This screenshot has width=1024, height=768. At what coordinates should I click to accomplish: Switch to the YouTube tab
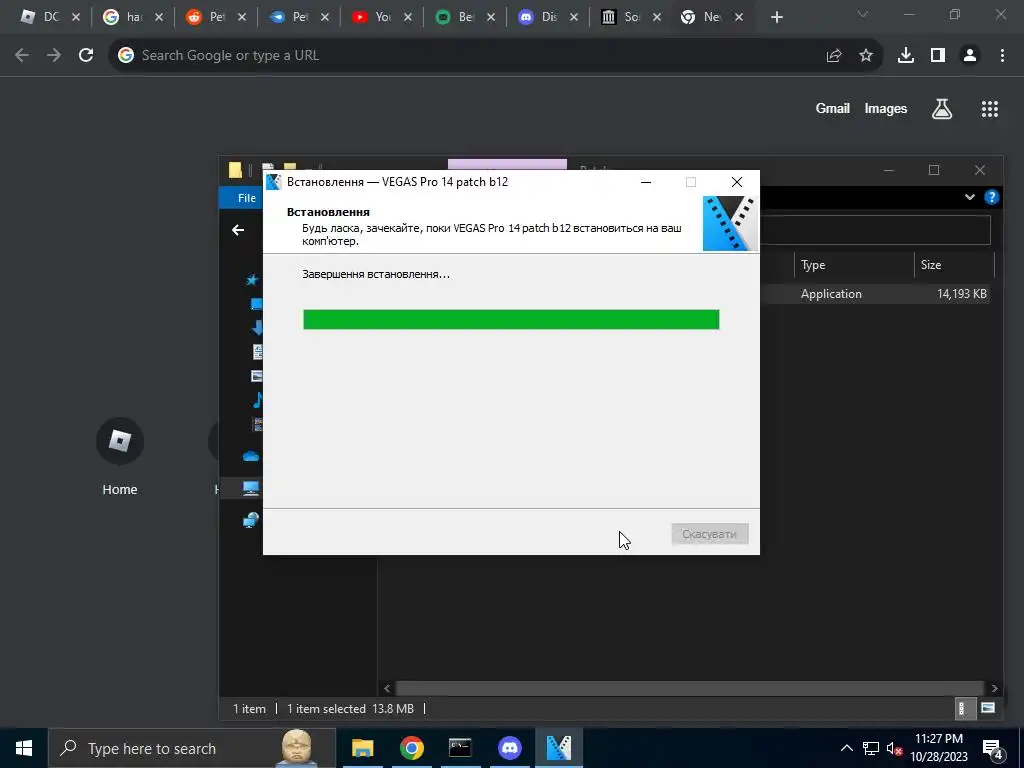(x=382, y=17)
